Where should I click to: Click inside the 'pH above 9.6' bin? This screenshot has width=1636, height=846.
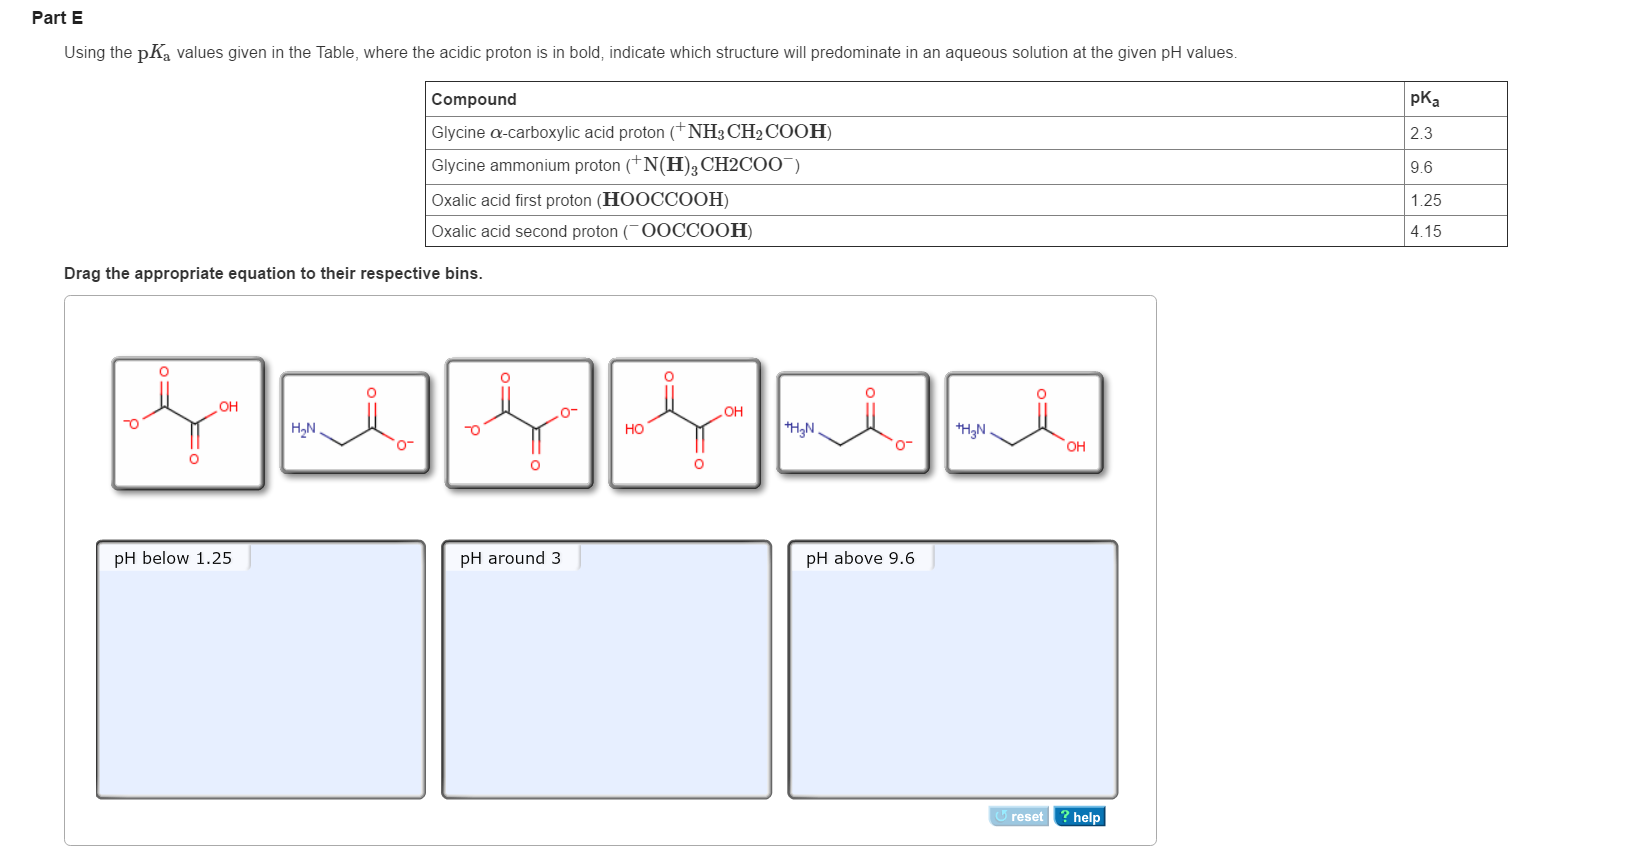[952, 680]
